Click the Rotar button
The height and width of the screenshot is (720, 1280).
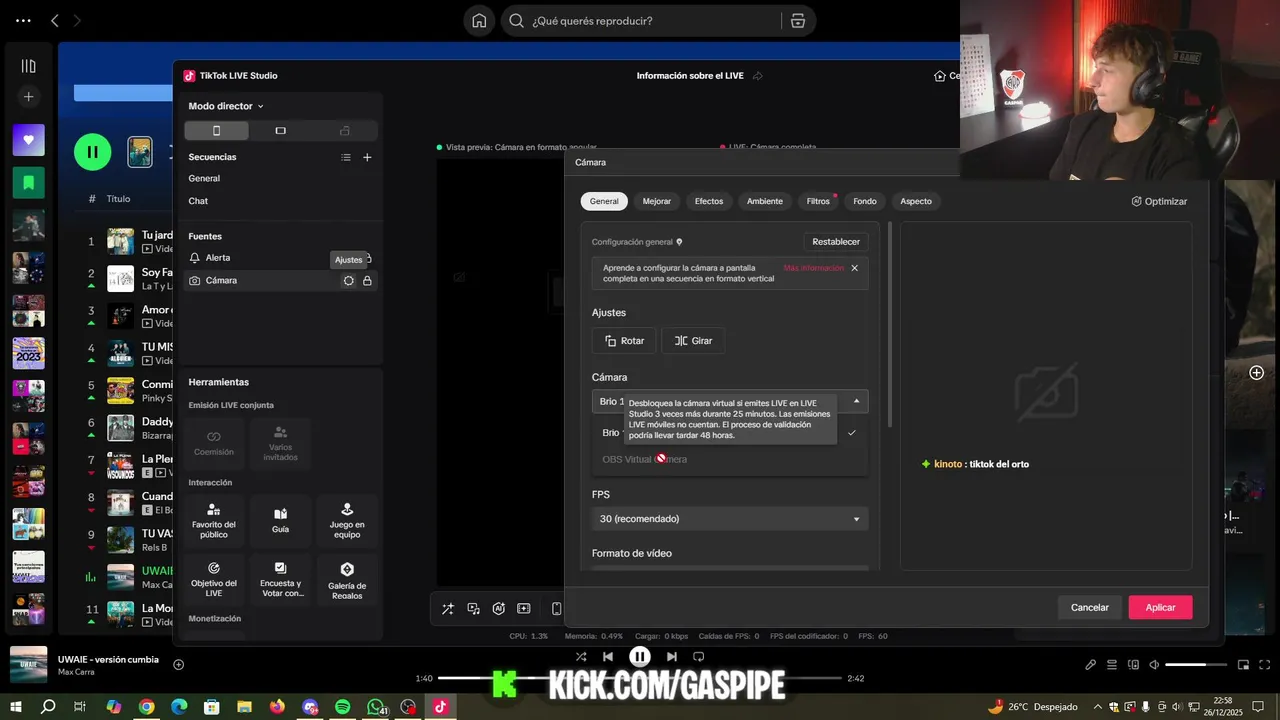click(624, 341)
